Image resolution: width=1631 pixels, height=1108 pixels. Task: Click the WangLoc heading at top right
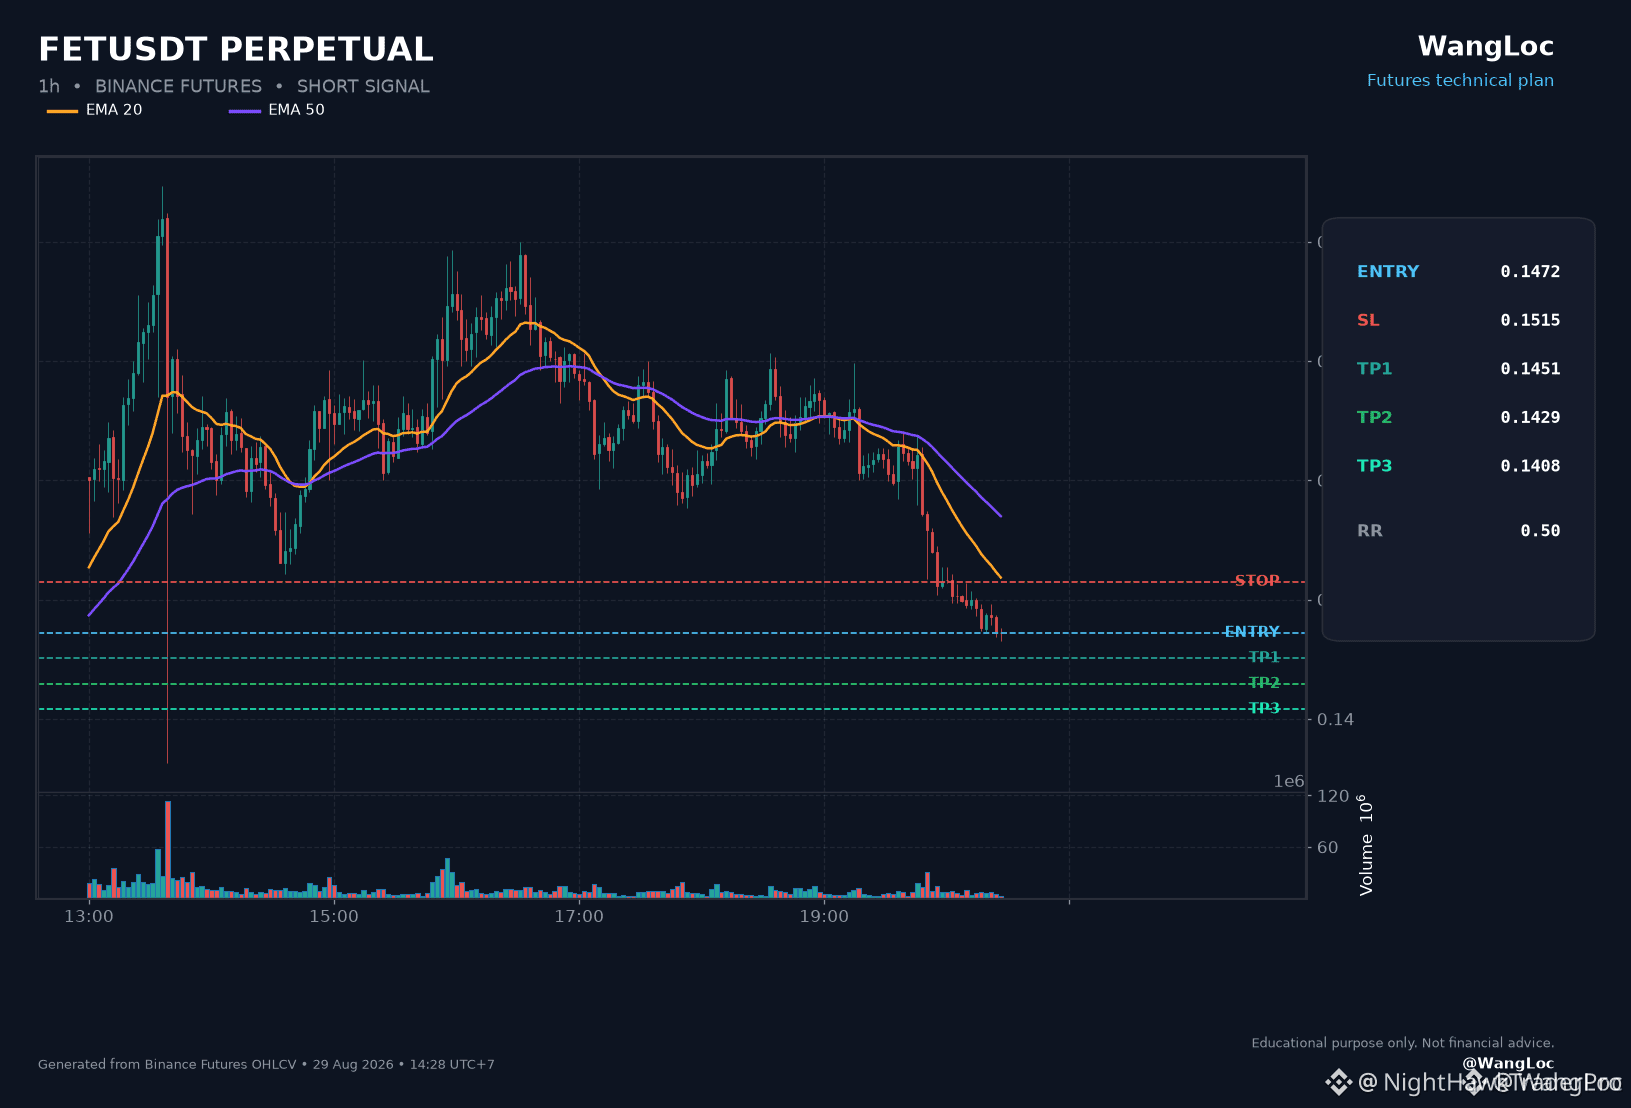click(1486, 46)
